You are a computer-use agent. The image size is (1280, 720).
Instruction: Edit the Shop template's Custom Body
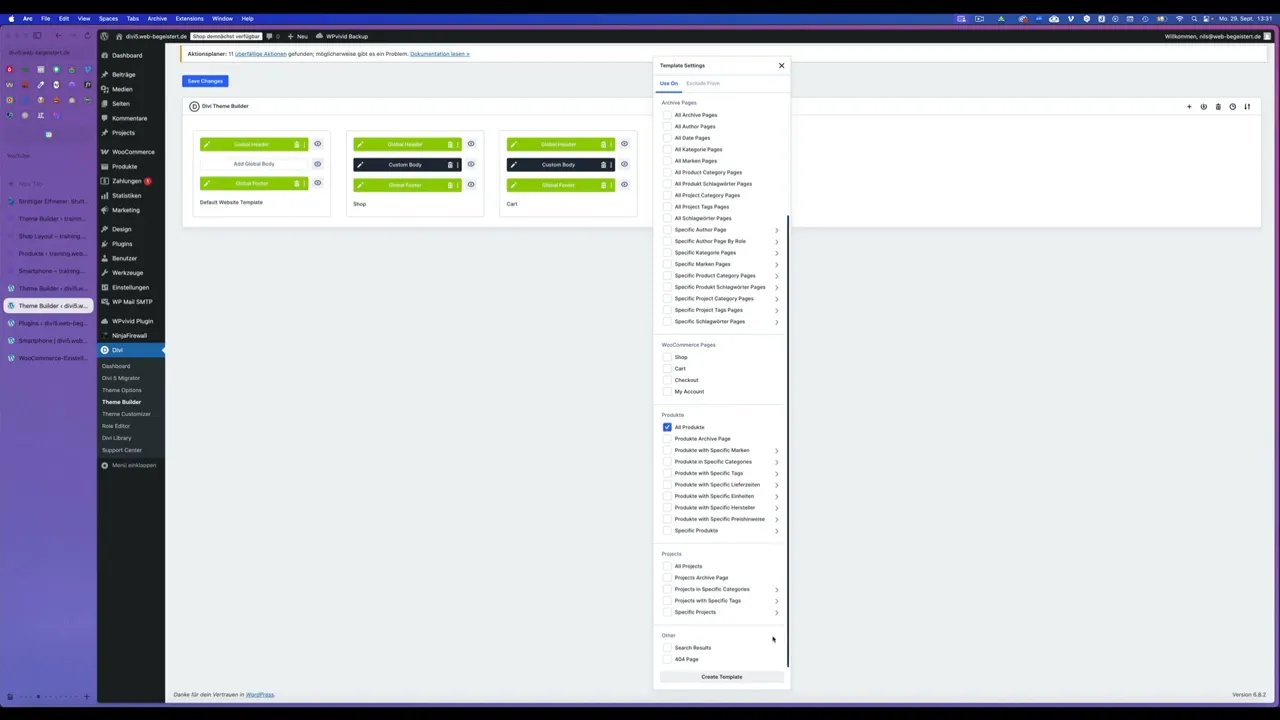click(x=360, y=165)
